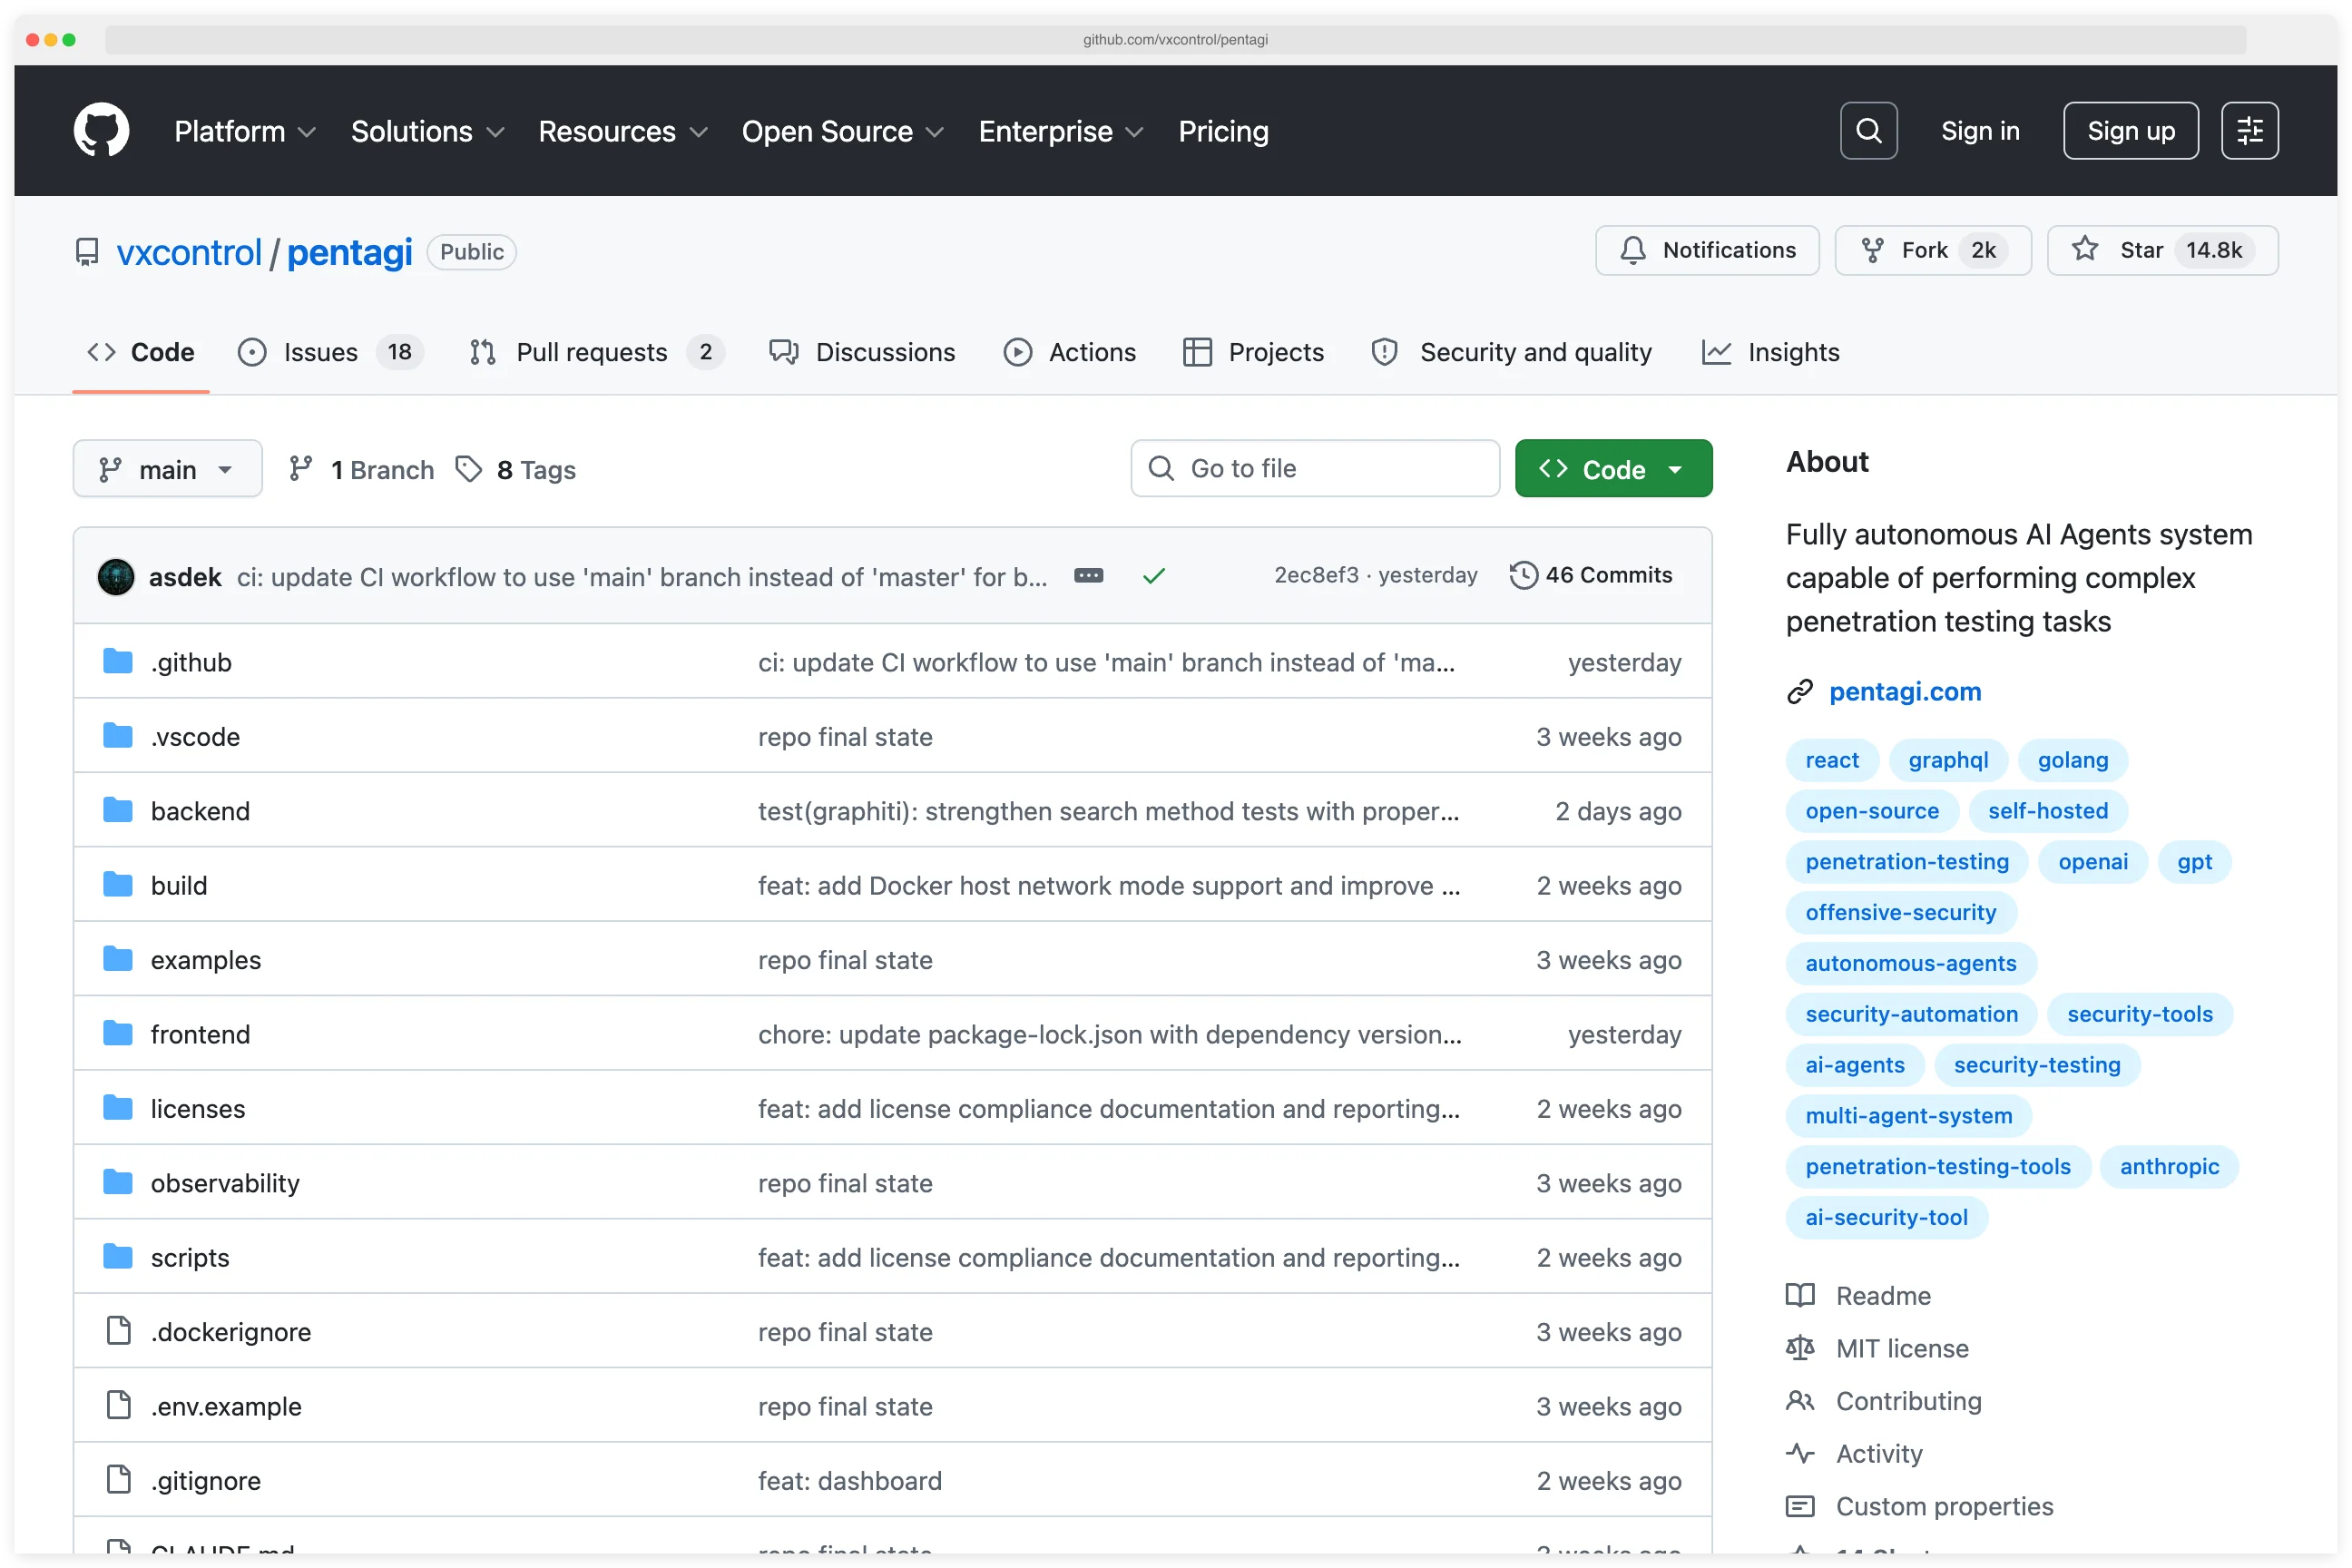The image size is (2352, 1568).
Task: Open the build folder
Action: pos(179,886)
